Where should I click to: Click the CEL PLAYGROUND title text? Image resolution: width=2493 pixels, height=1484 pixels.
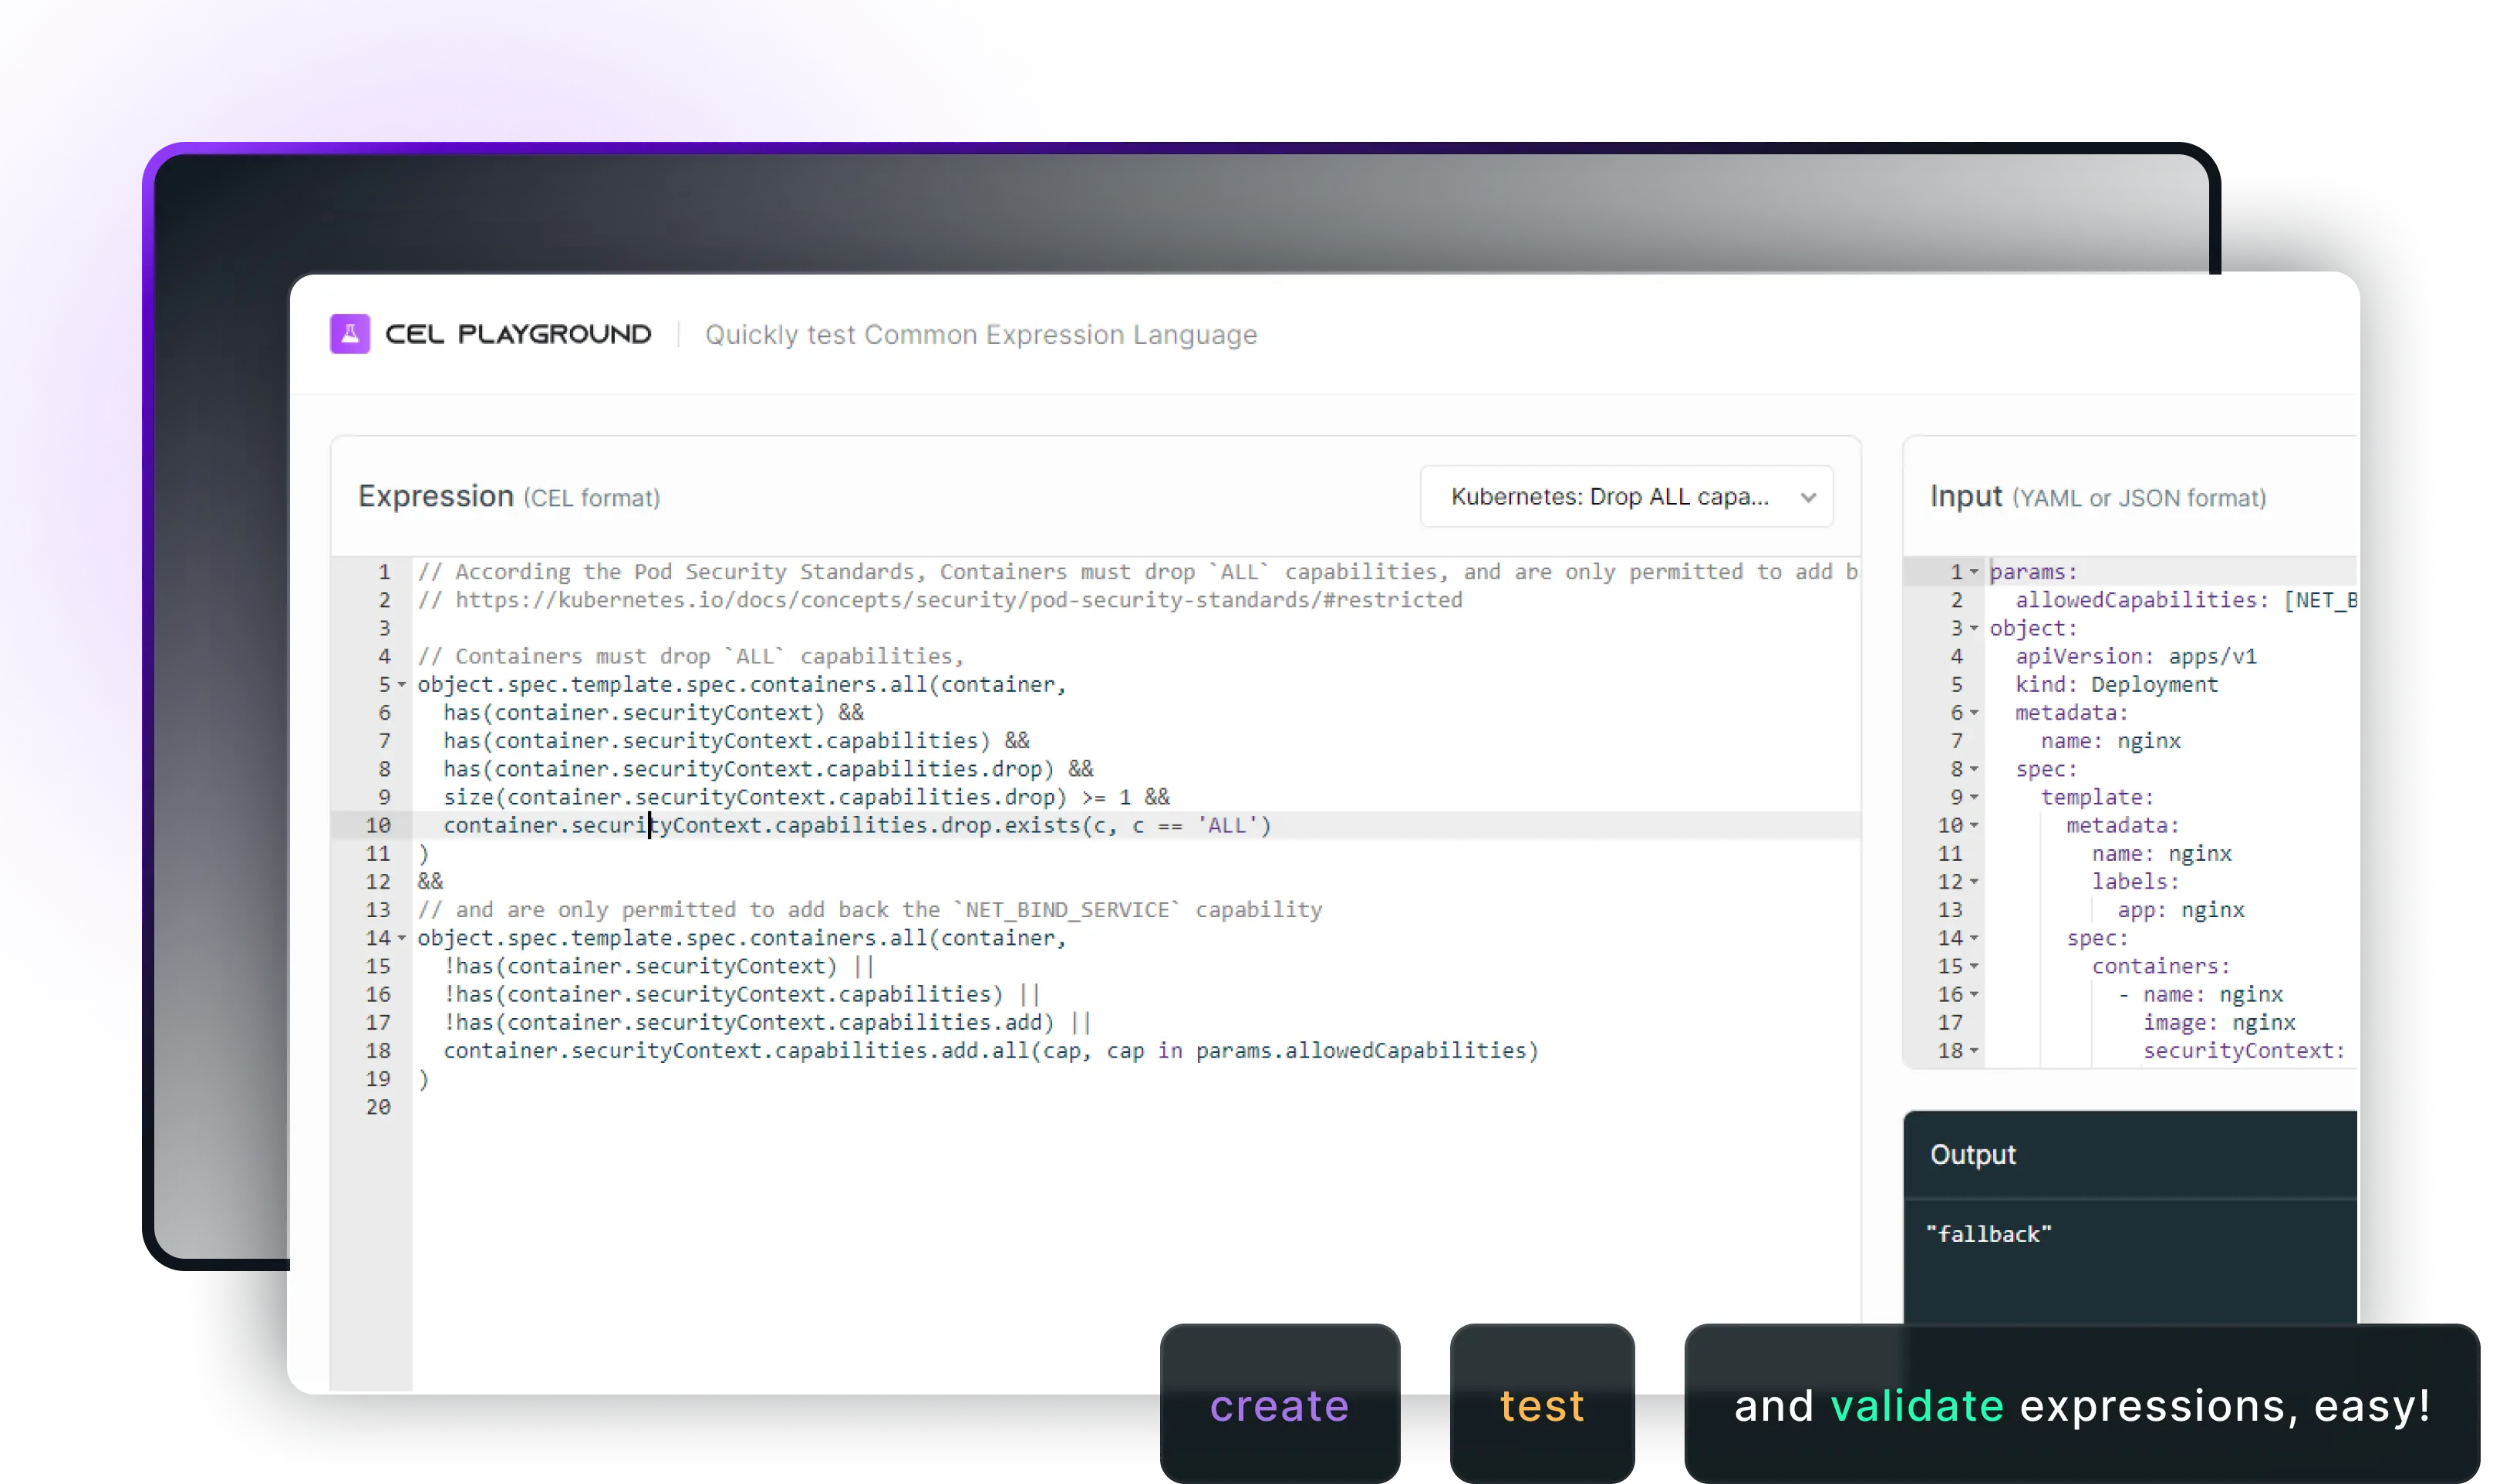click(518, 334)
